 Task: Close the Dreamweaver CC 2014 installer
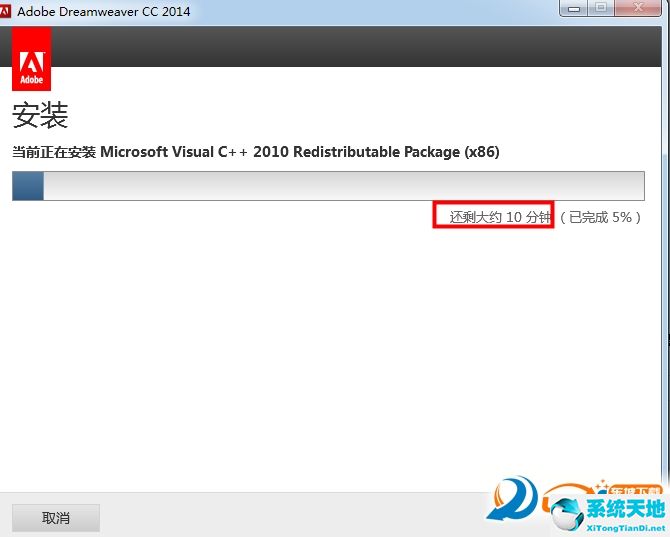click(640, 9)
